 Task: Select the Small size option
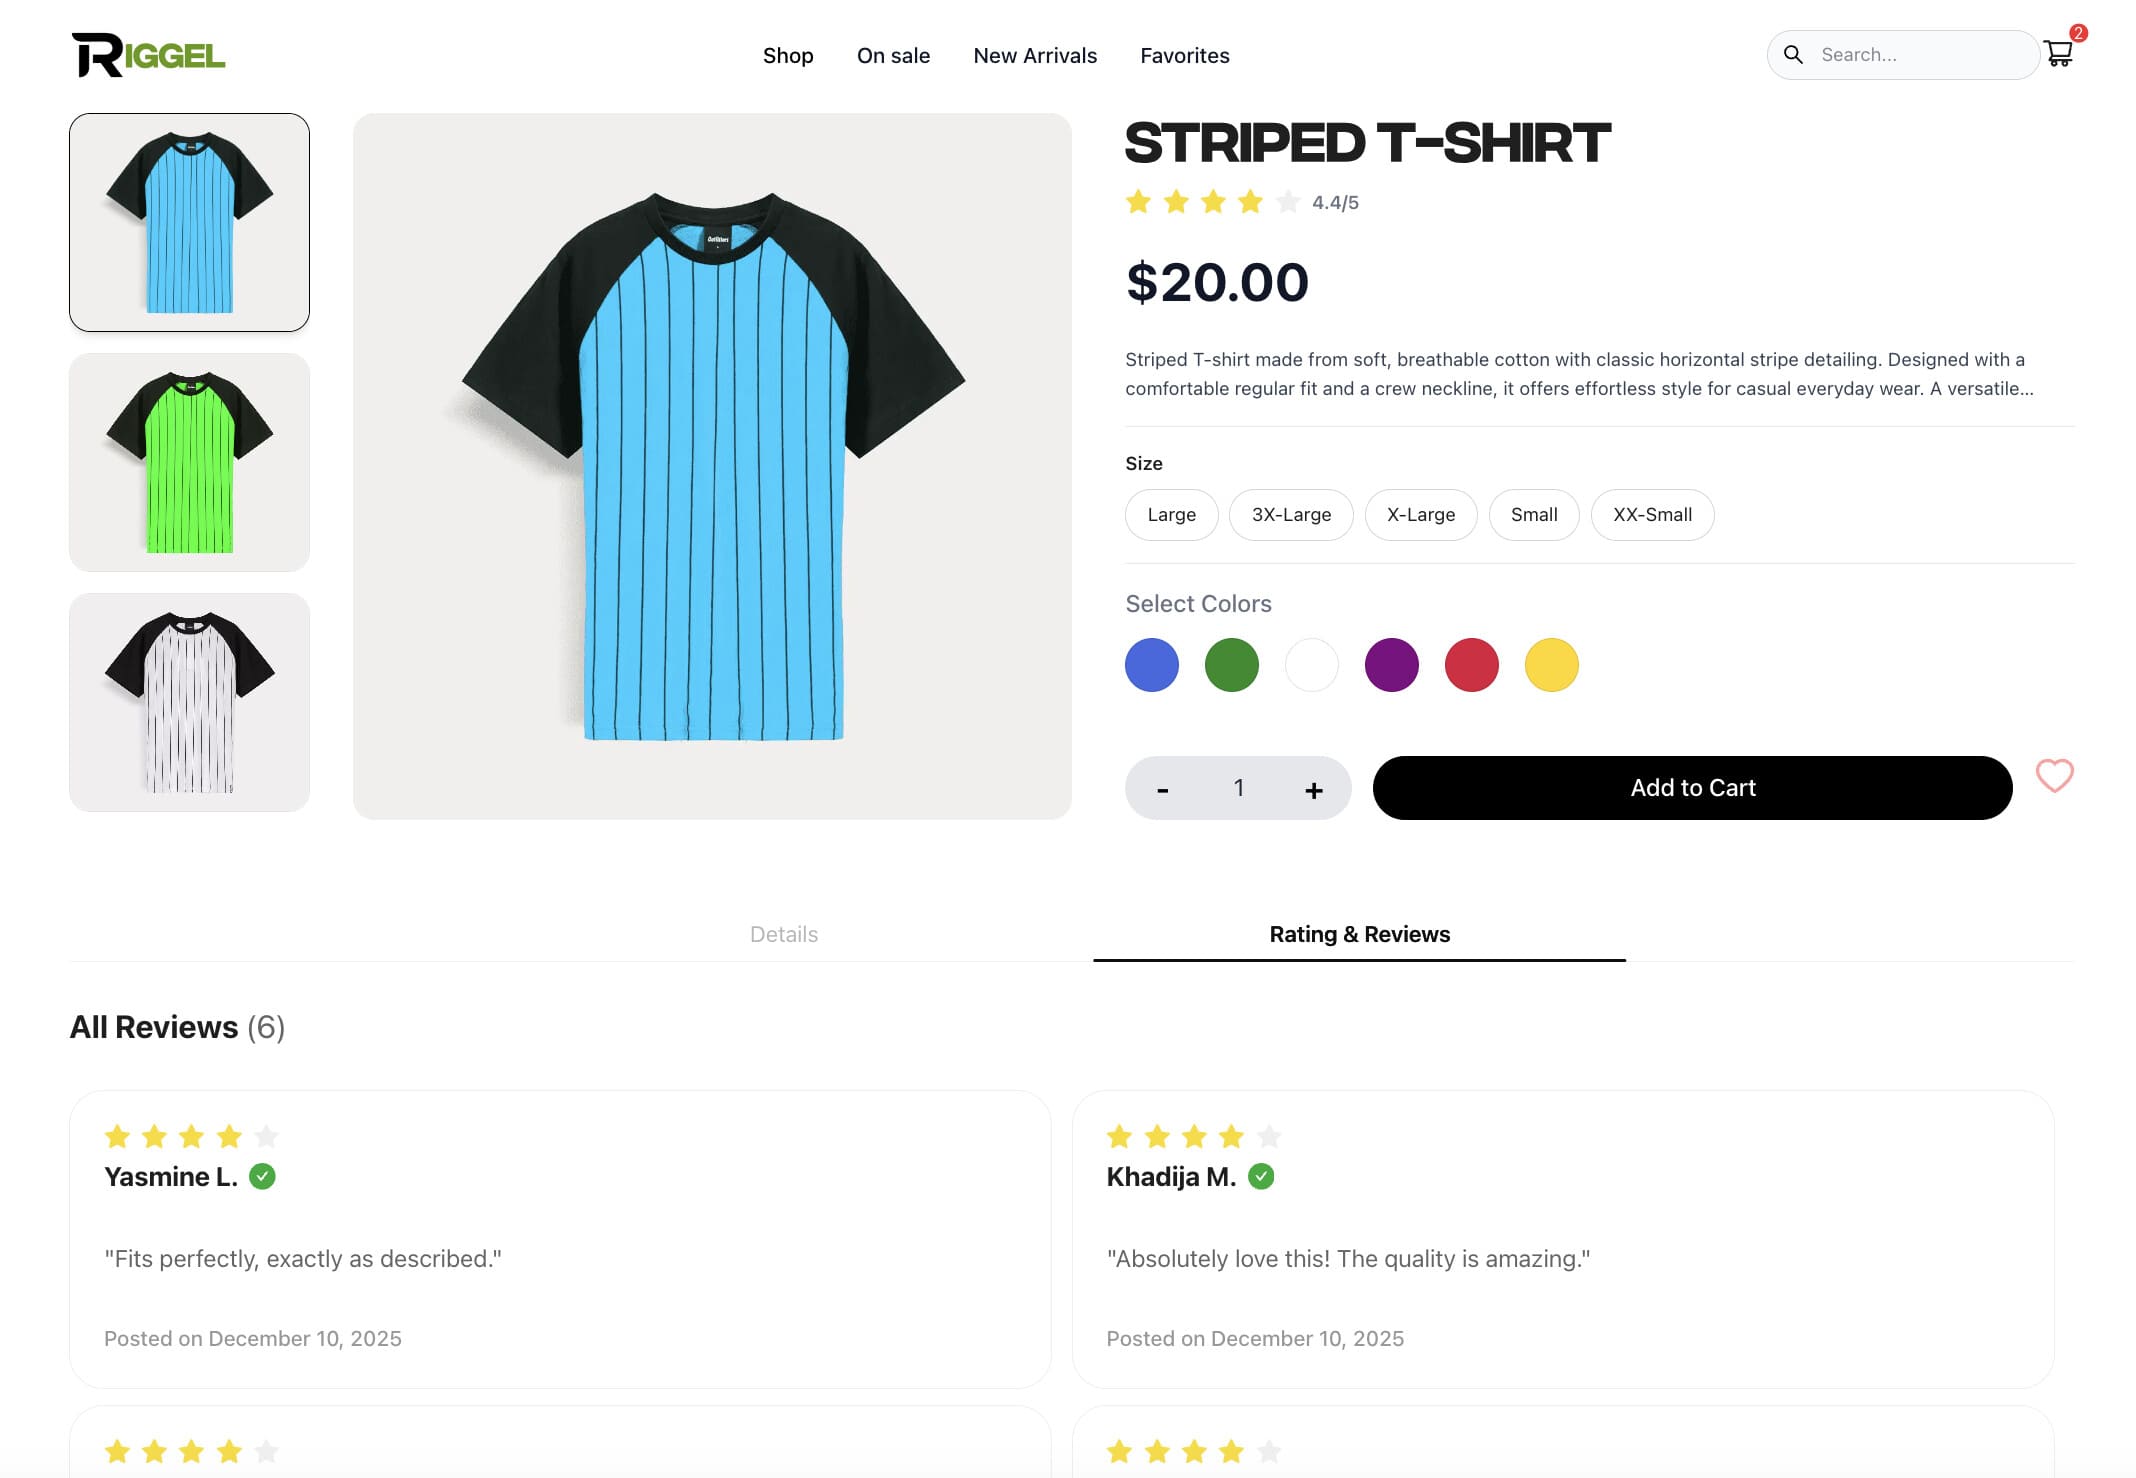click(1533, 515)
